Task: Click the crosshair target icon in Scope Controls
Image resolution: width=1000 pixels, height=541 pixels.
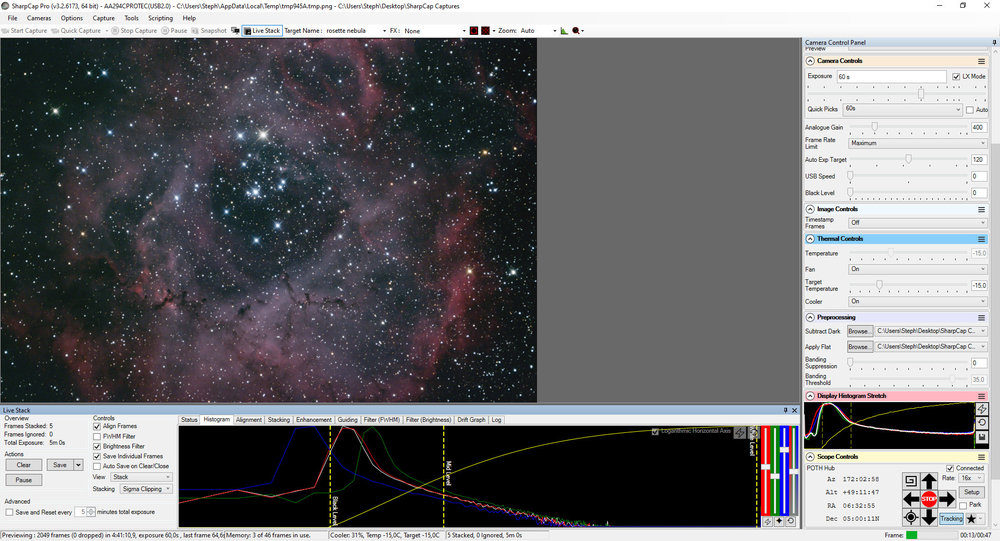Action: [910, 517]
